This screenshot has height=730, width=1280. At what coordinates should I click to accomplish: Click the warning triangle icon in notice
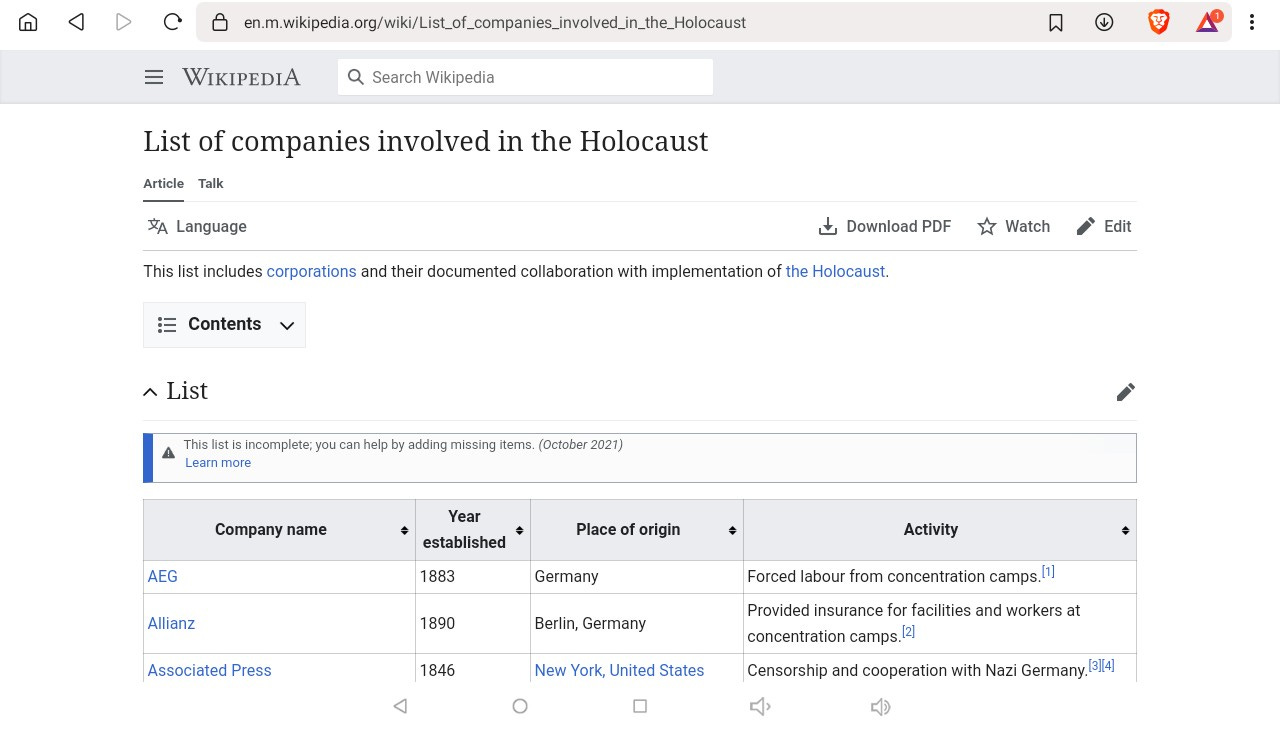168,453
